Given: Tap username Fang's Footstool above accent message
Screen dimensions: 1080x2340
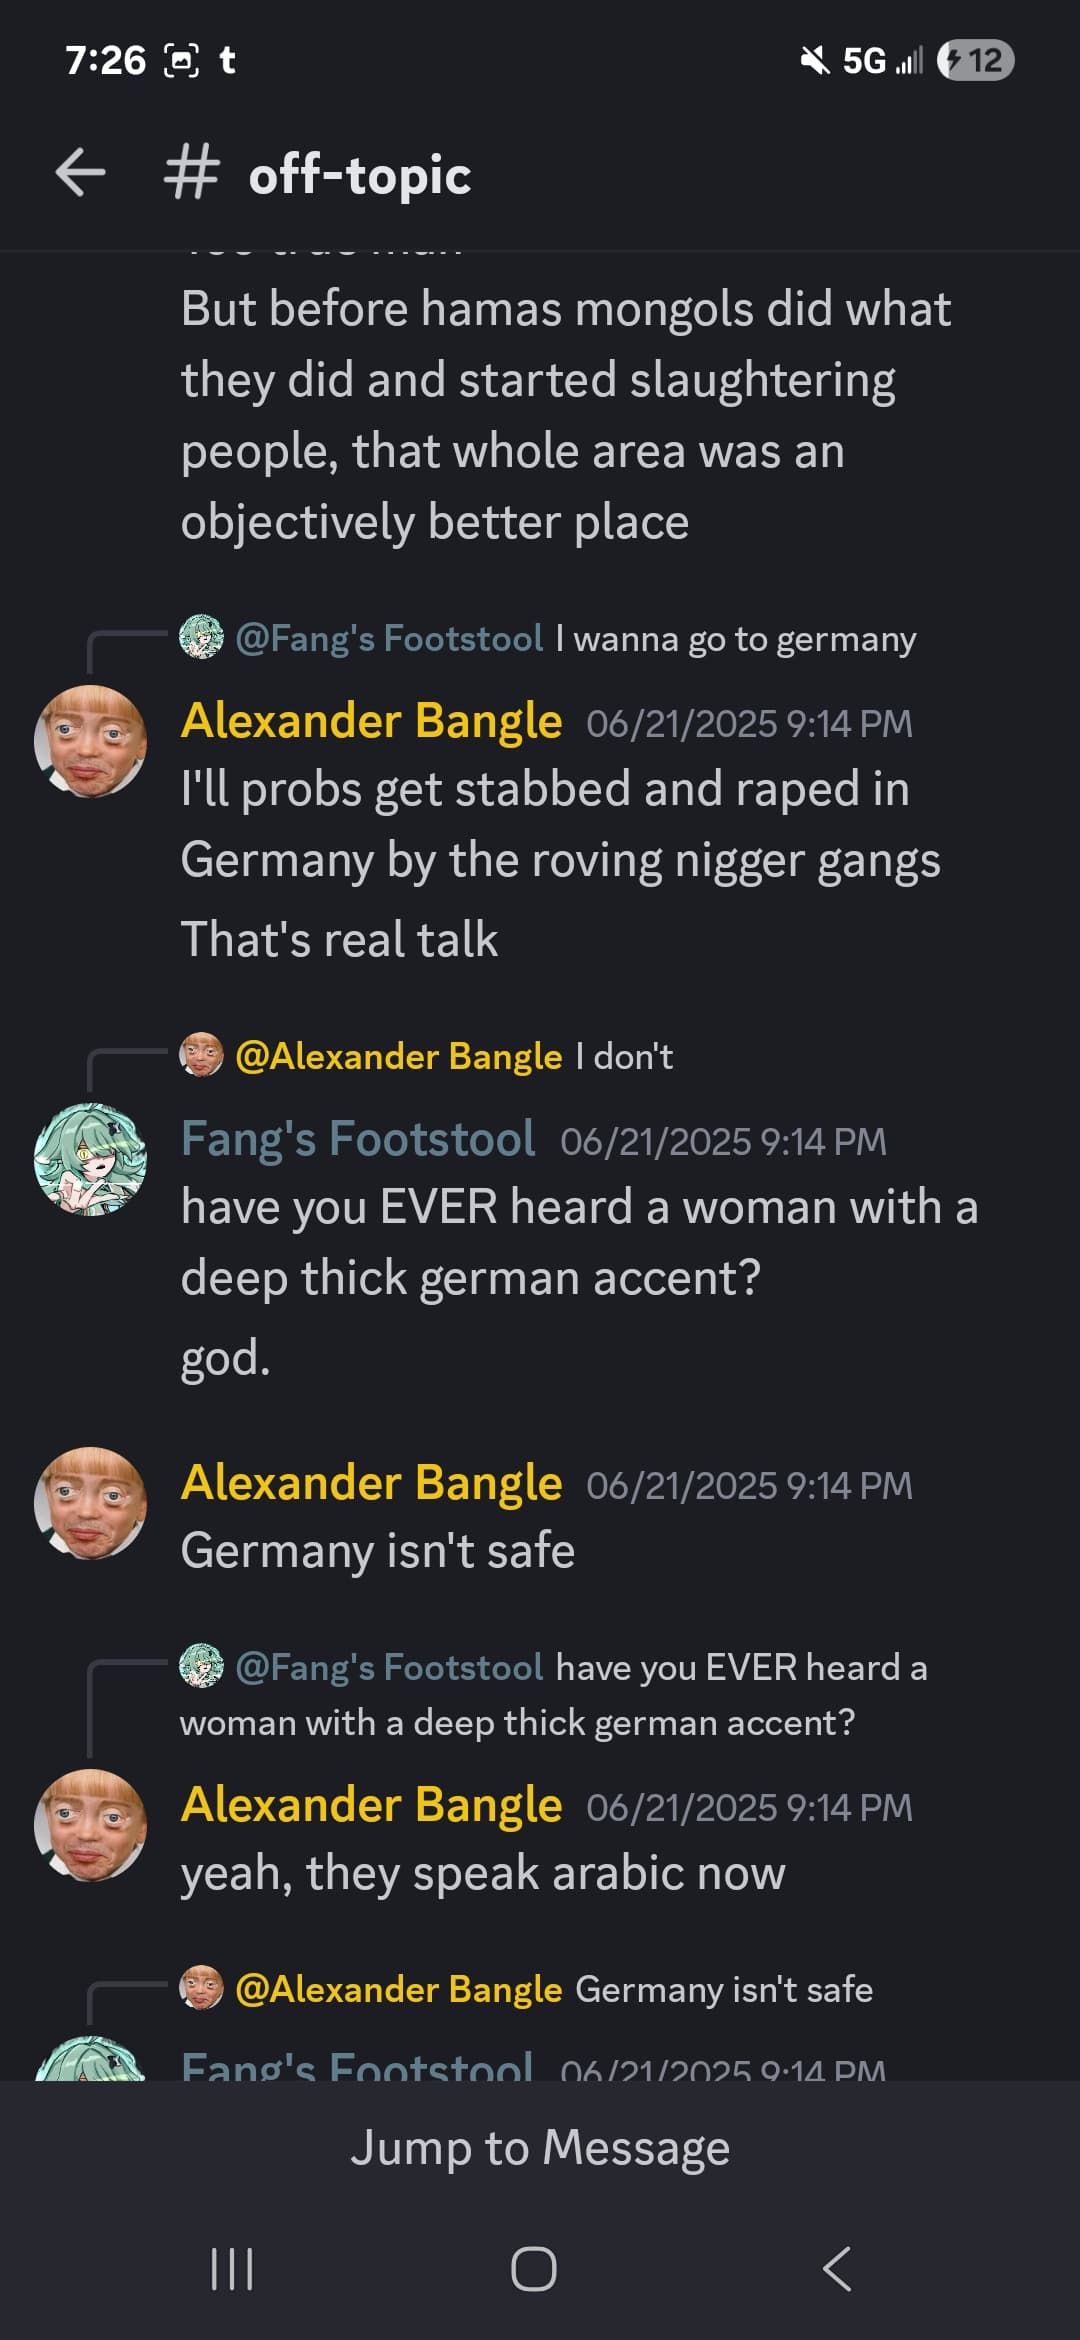Looking at the screenshot, I should [x=358, y=1139].
